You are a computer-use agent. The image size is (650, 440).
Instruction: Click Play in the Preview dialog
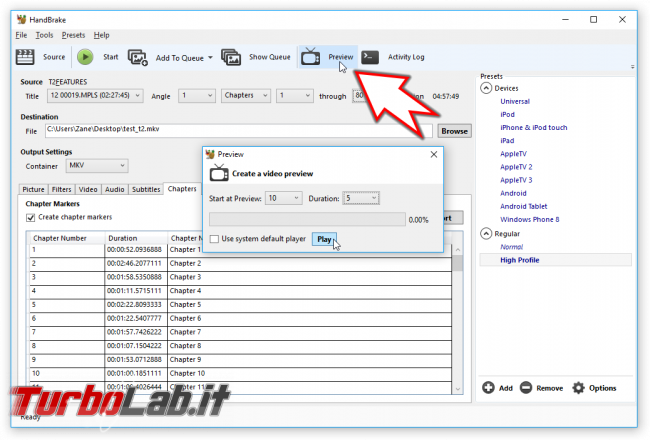[x=324, y=239]
